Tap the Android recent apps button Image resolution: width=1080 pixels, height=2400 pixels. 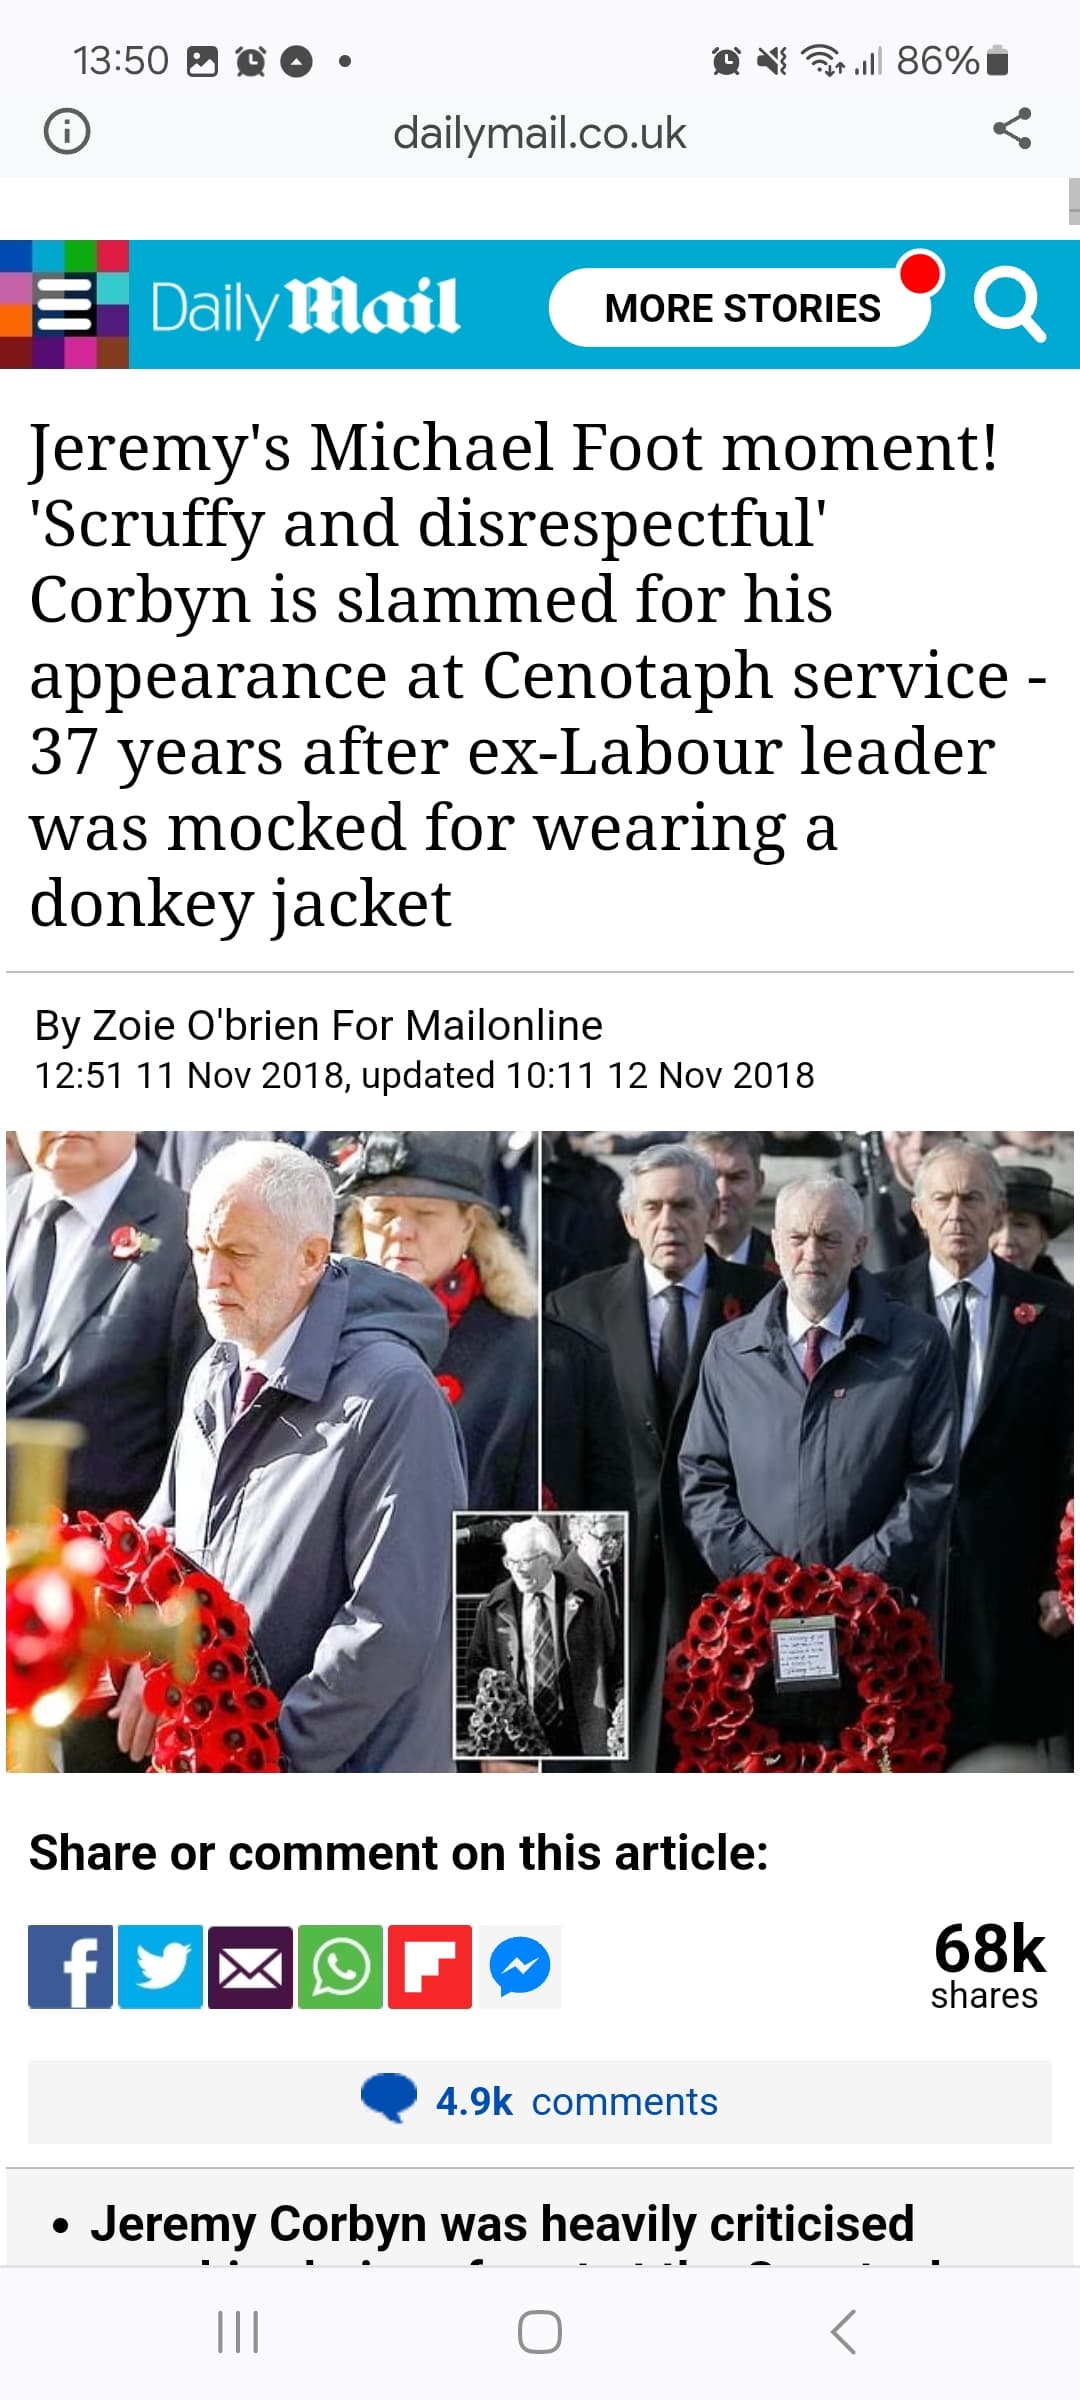click(x=238, y=2332)
